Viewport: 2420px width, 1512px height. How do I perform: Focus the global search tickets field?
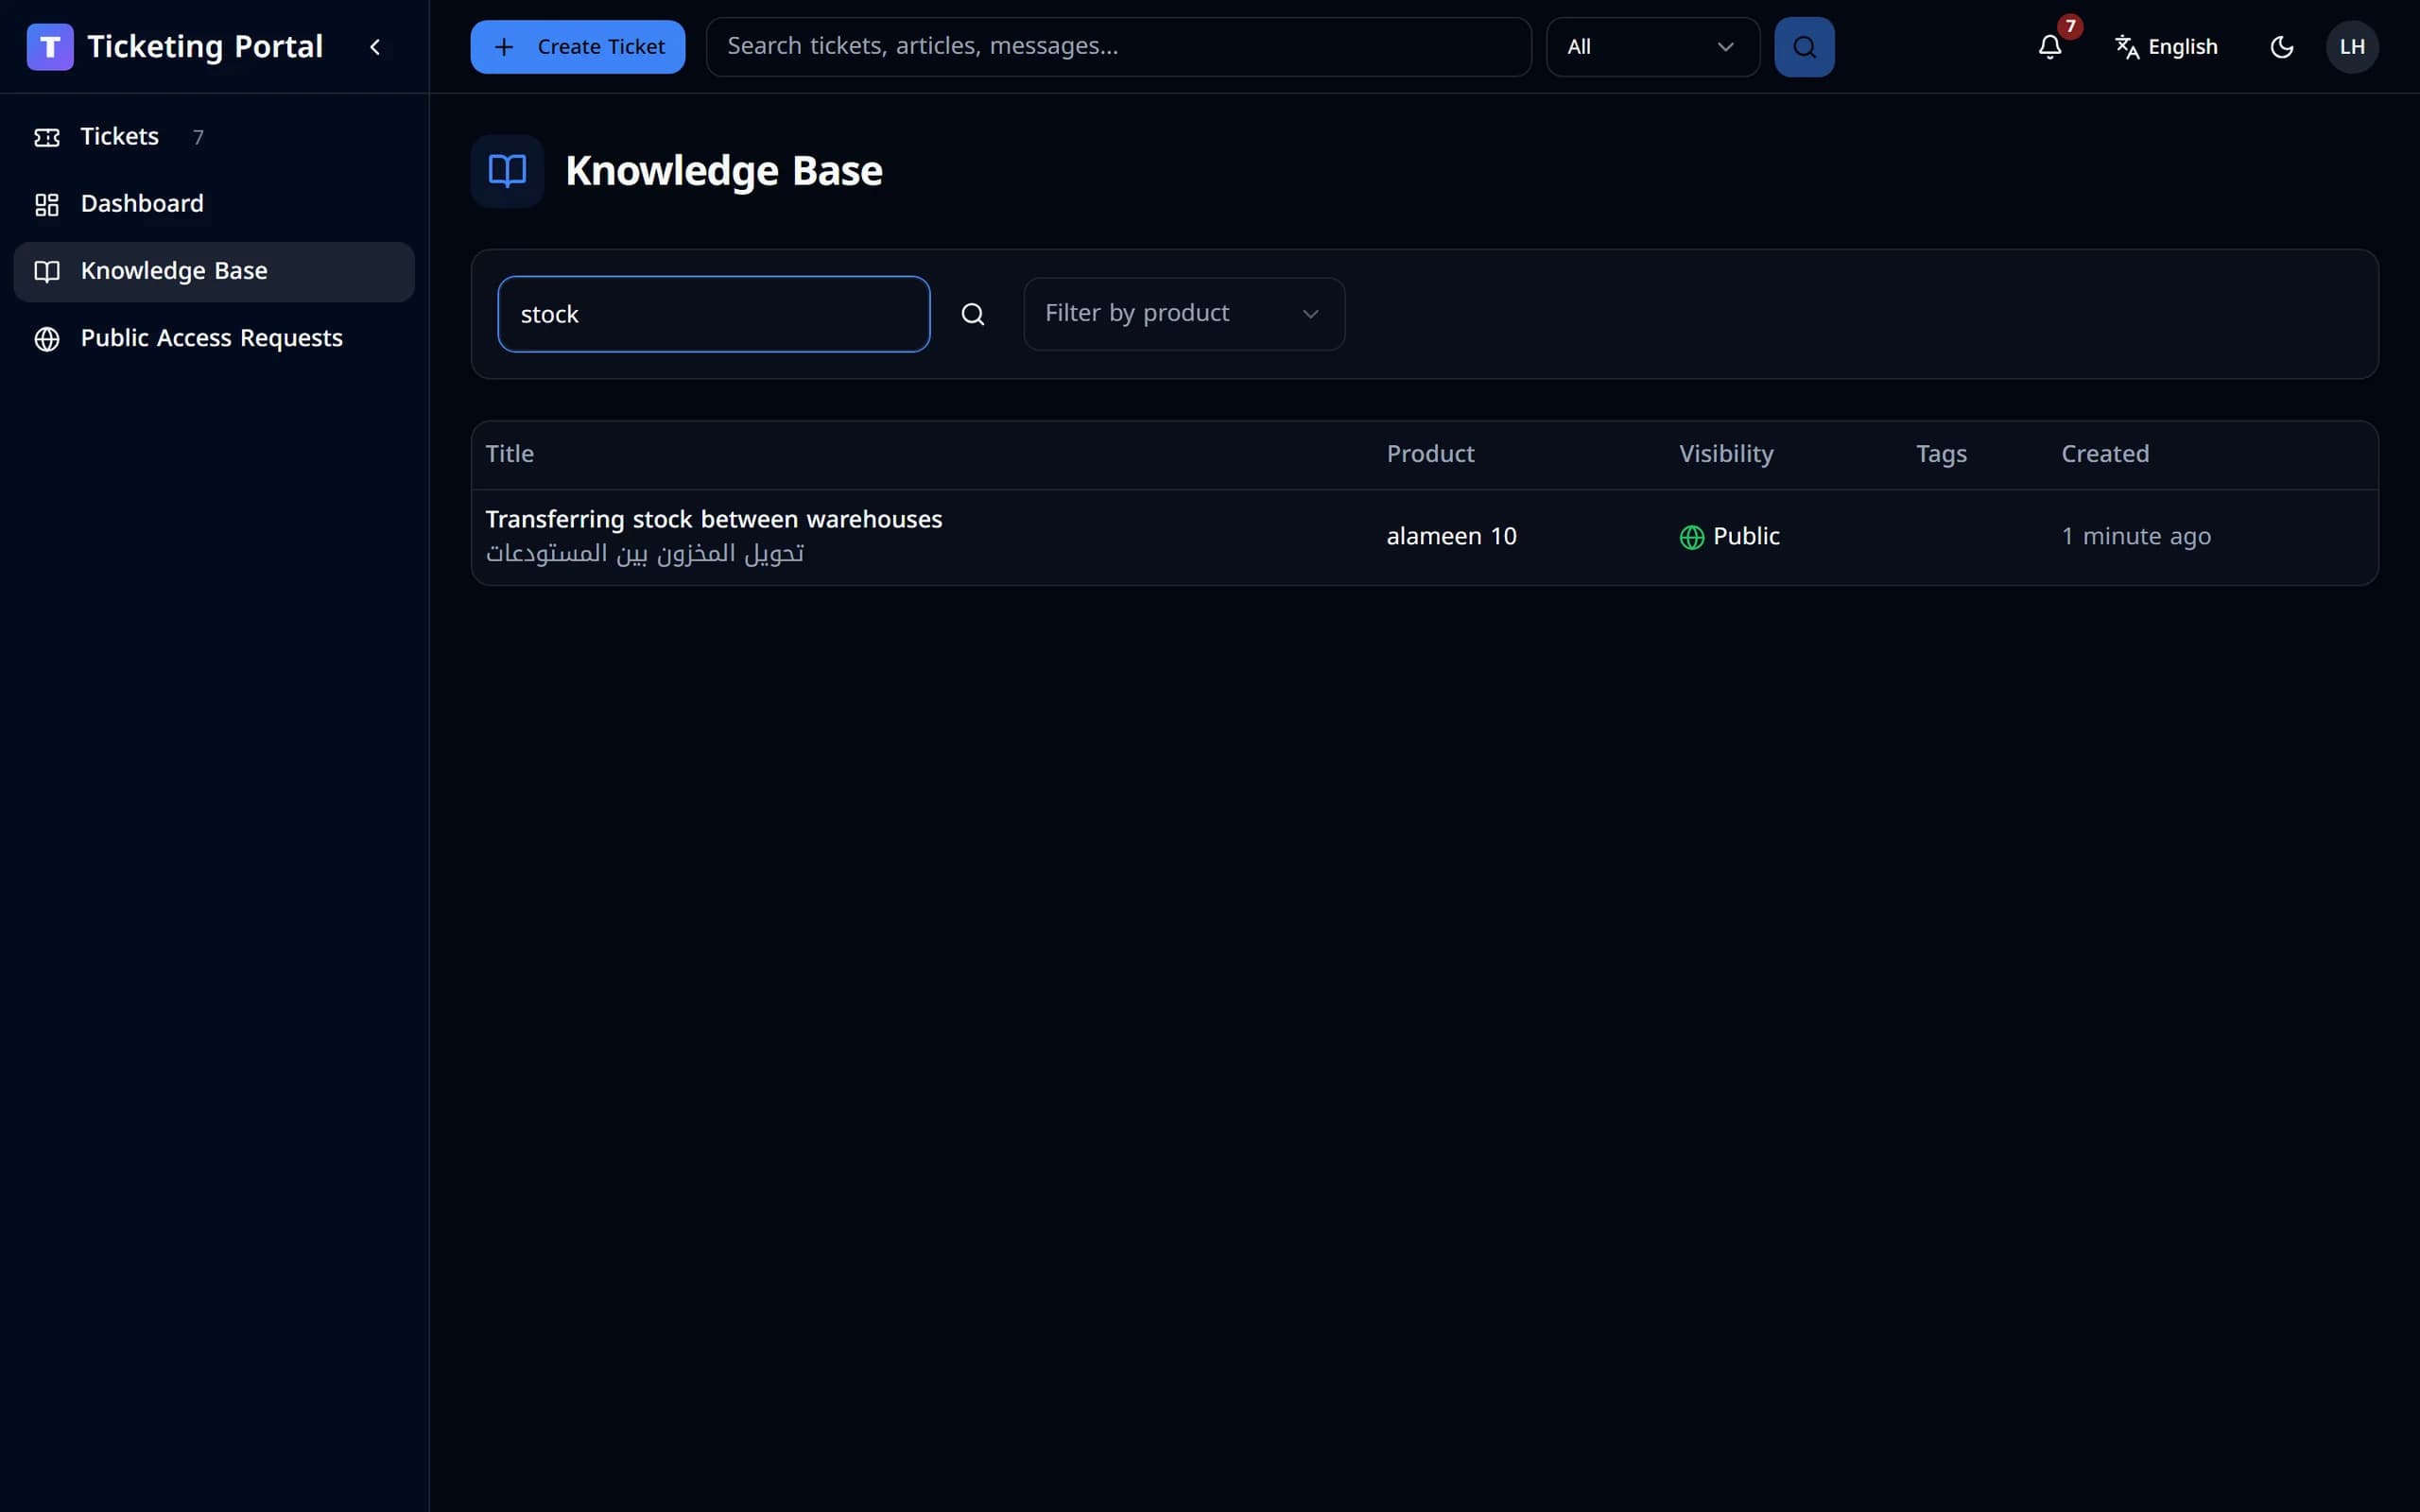1118,47
